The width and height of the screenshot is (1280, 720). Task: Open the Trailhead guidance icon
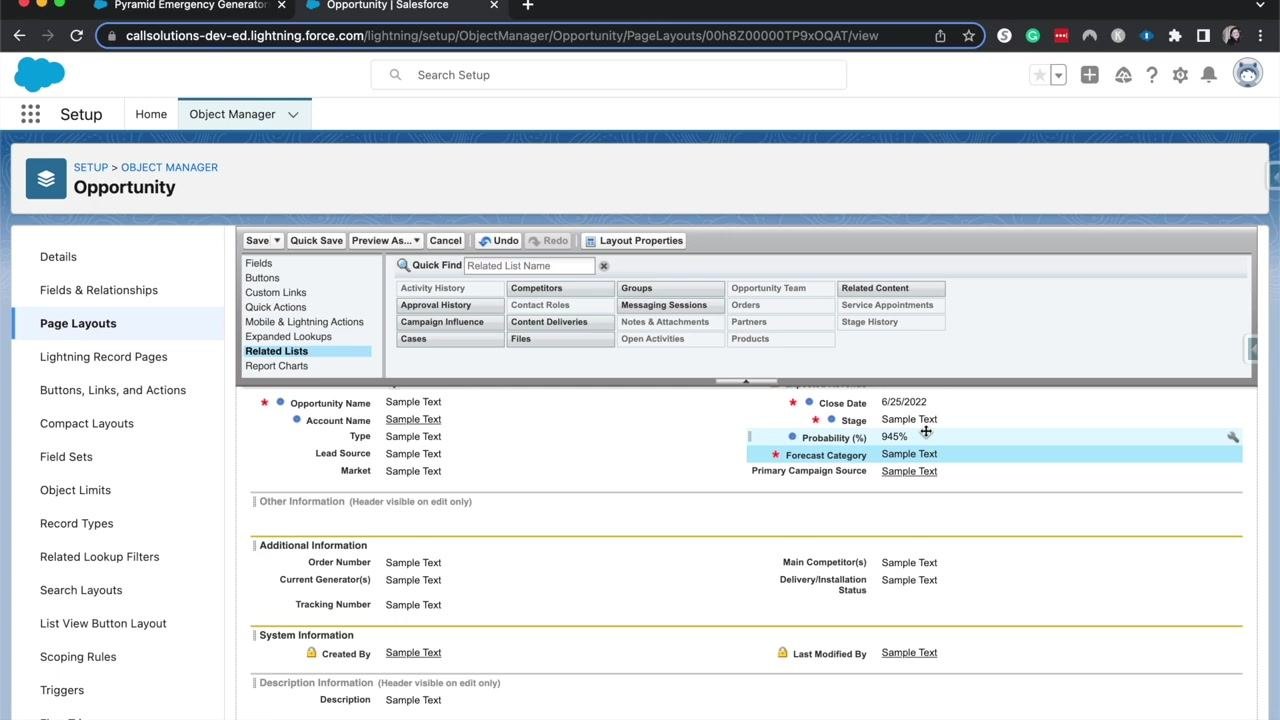[x=1123, y=75]
